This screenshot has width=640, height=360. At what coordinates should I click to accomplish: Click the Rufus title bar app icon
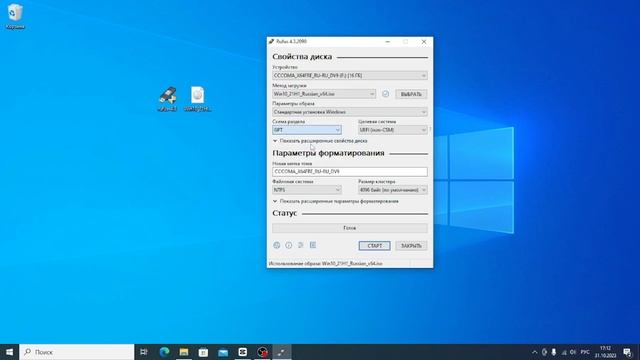click(271, 42)
